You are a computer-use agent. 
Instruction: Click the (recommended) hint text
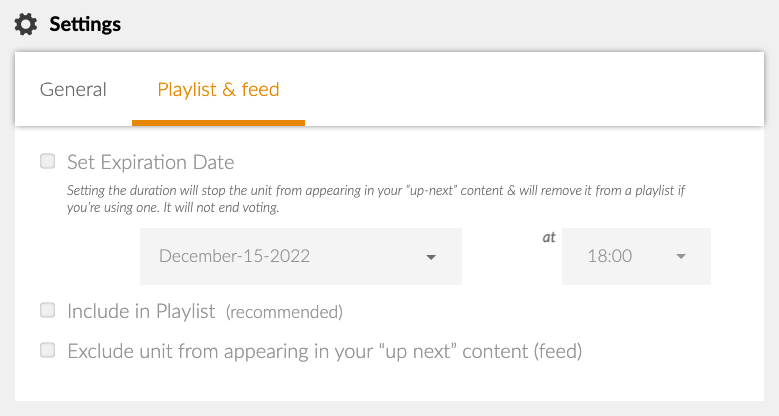[284, 312]
